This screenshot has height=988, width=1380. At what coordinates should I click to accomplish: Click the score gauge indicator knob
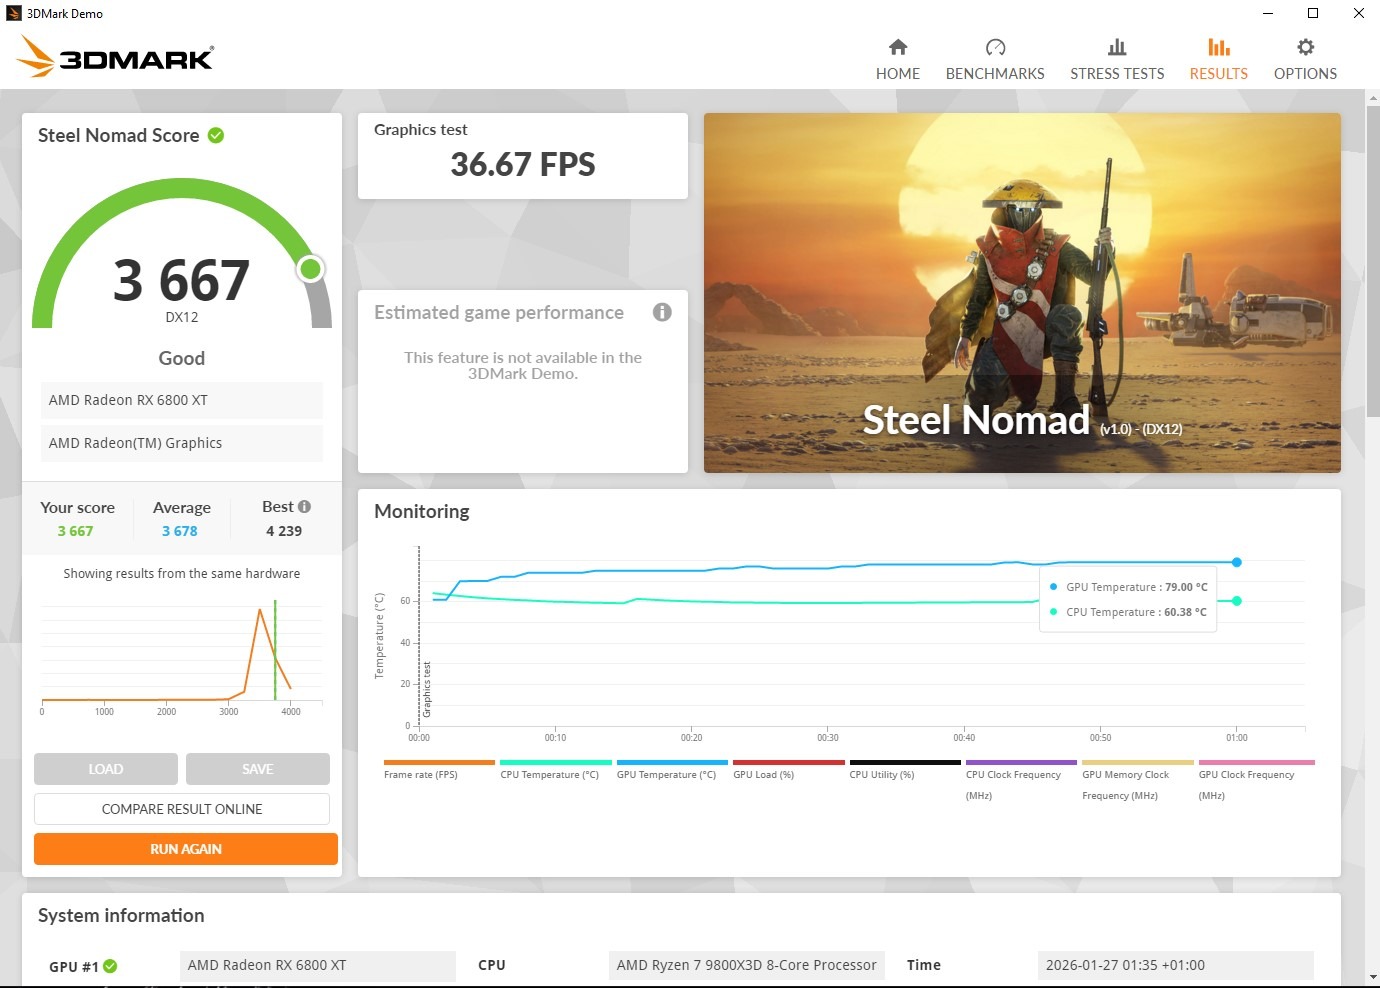click(311, 269)
